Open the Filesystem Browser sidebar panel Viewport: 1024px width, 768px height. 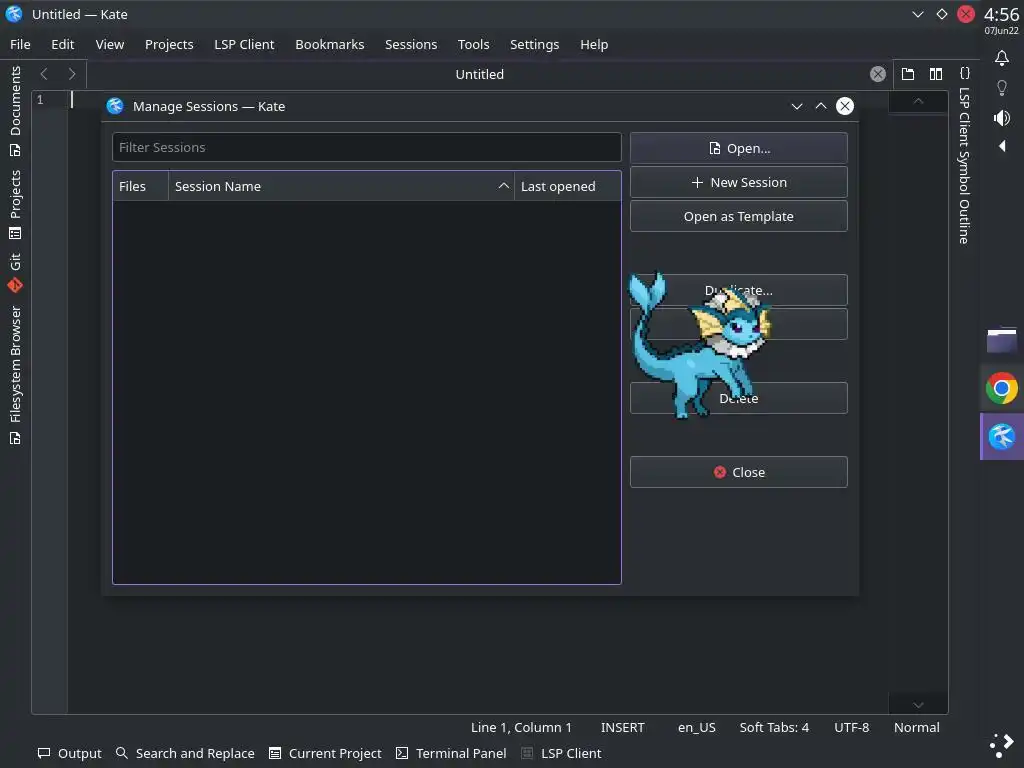coord(15,375)
